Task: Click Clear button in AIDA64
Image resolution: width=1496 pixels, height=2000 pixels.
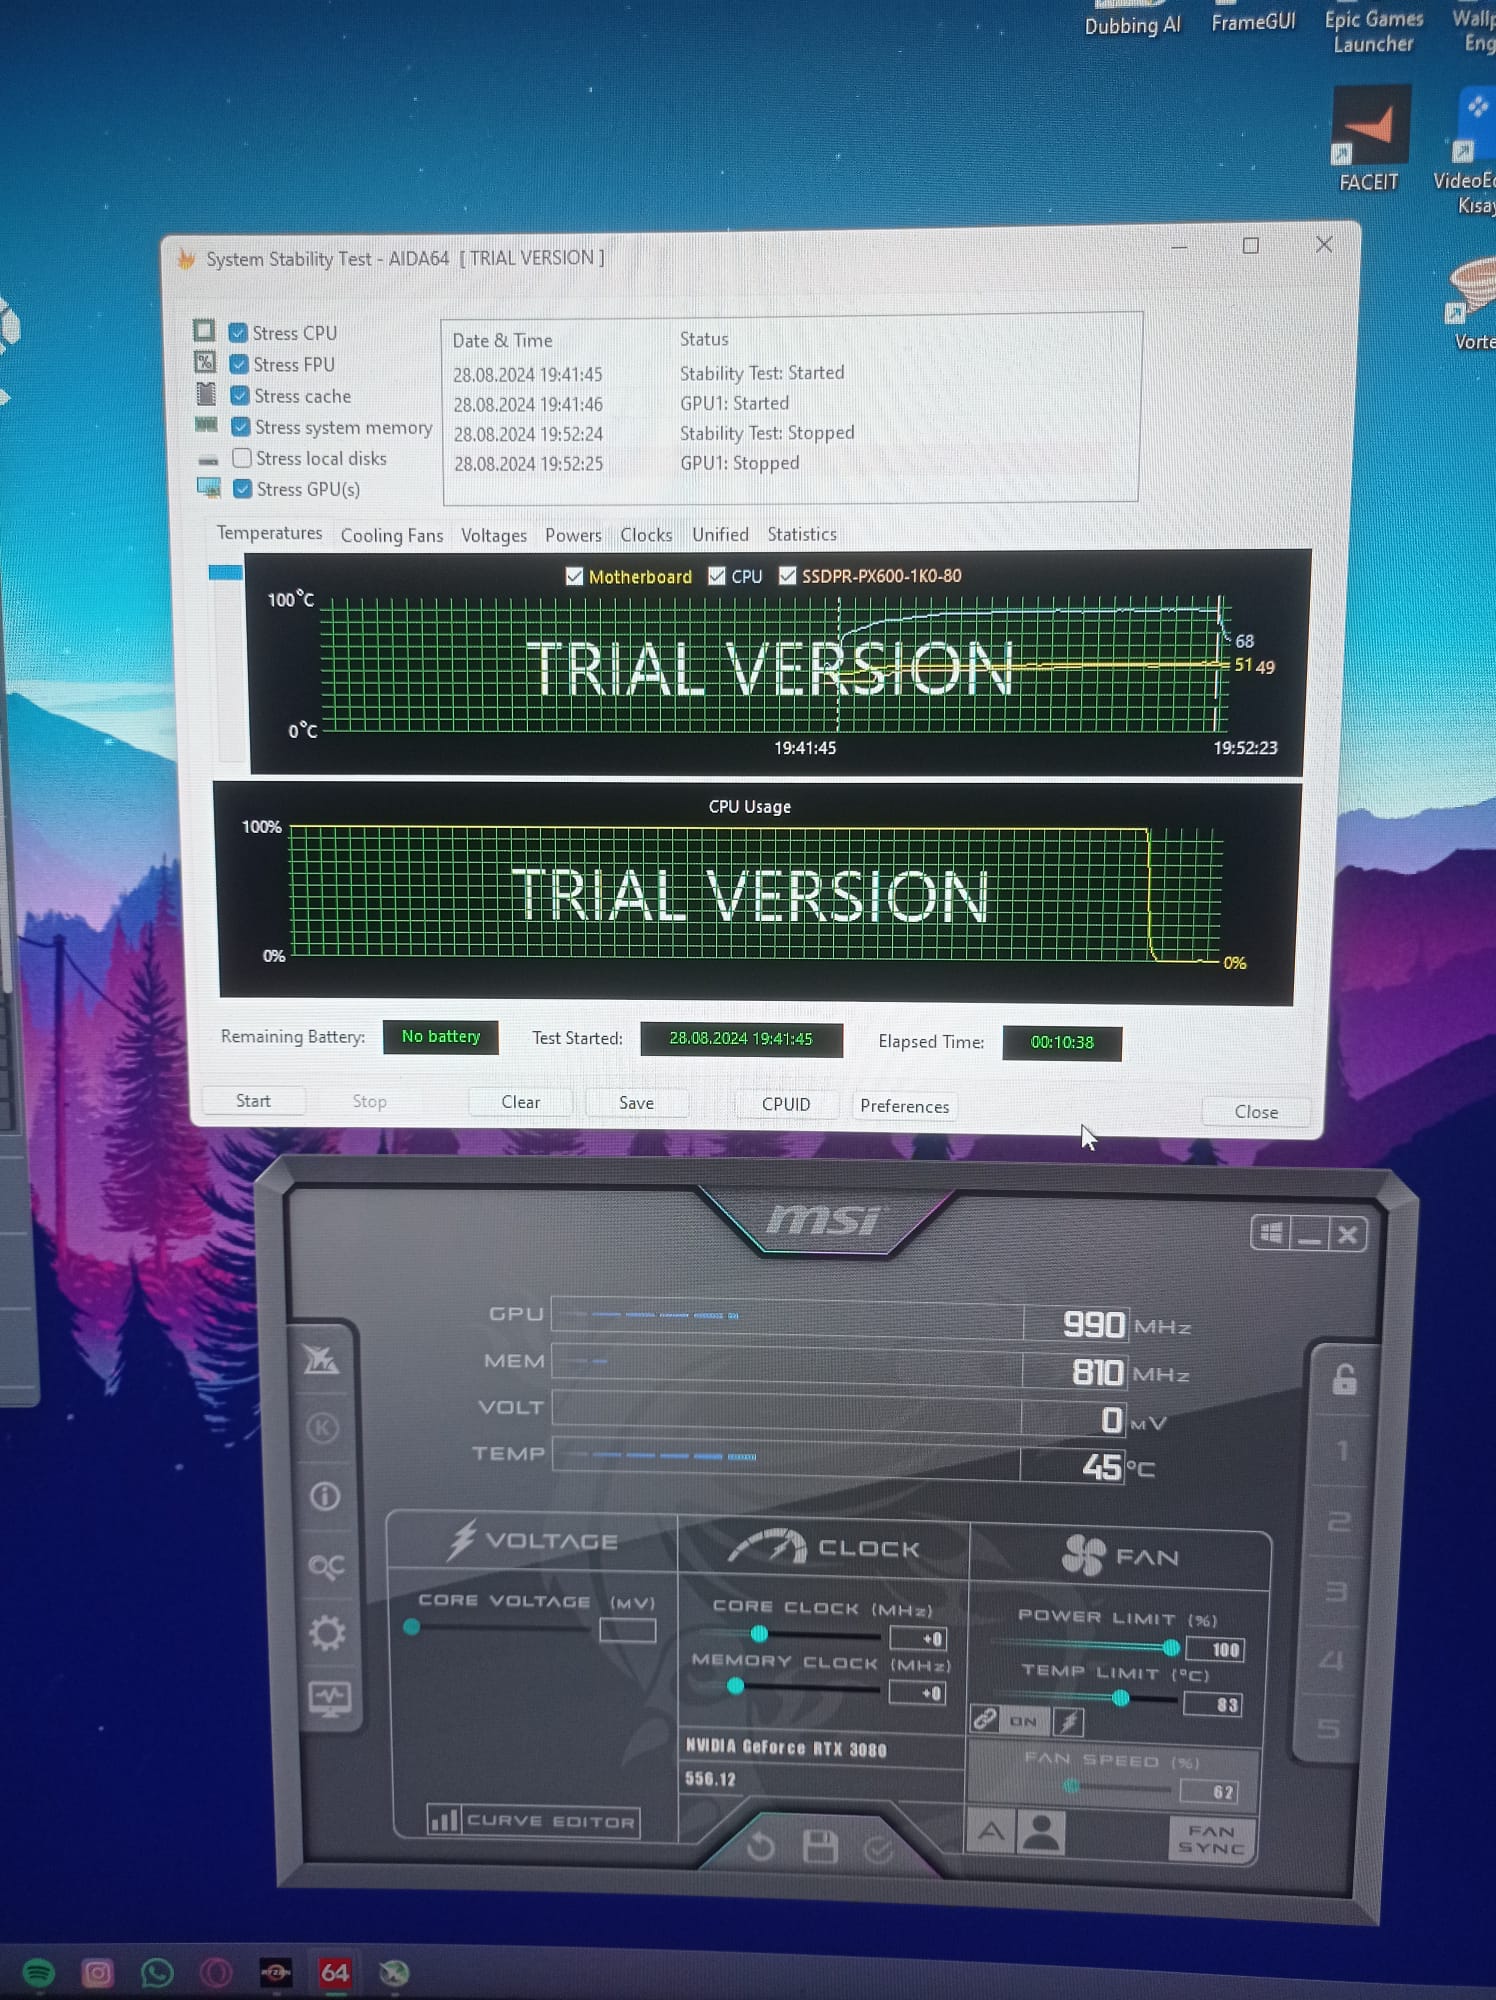Action: [x=520, y=1102]
